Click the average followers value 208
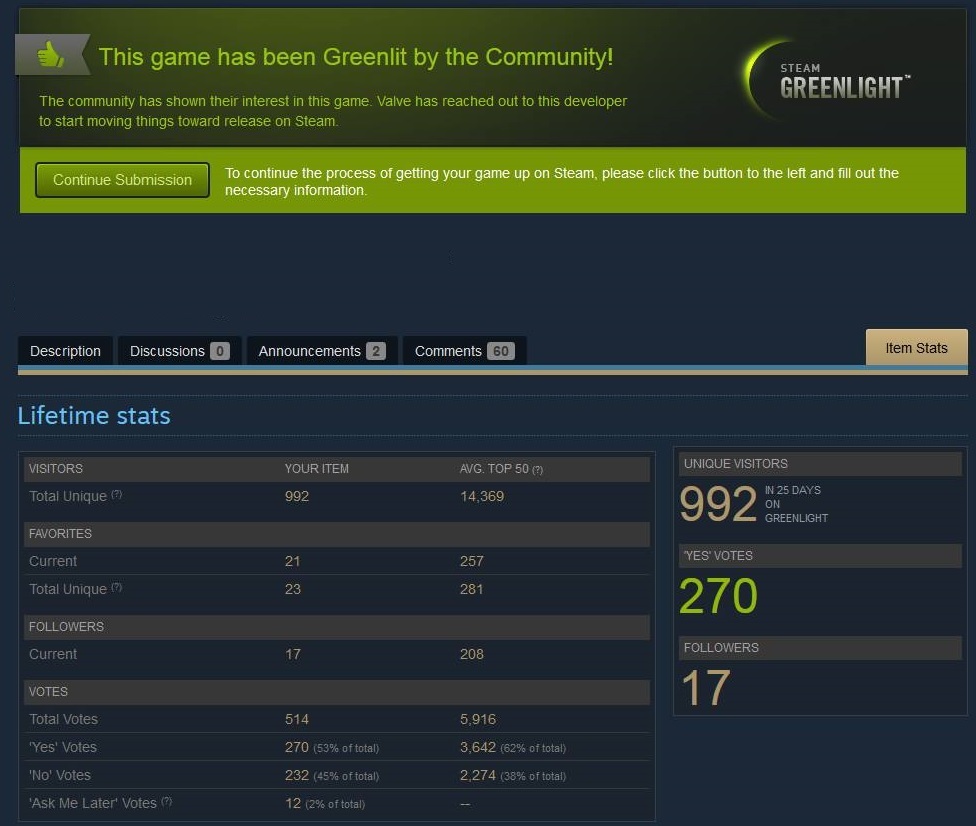Image resolution: width=976 pixels, height=826 pixels. tap(472, 654)
